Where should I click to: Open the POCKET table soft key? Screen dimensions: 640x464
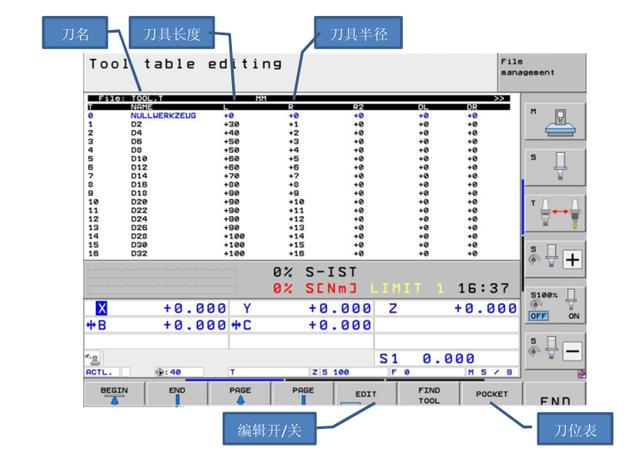[491, 395]
